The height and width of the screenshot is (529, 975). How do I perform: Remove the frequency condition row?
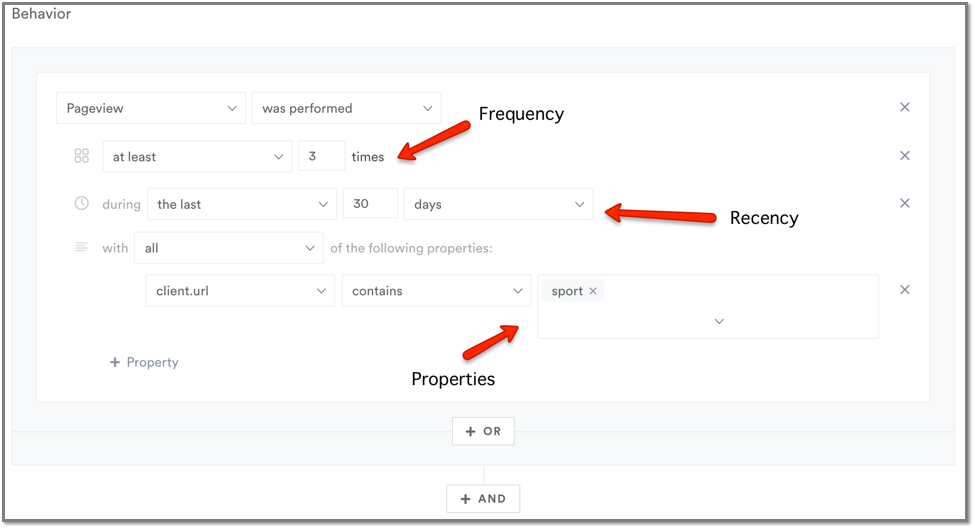coord(905,155)
